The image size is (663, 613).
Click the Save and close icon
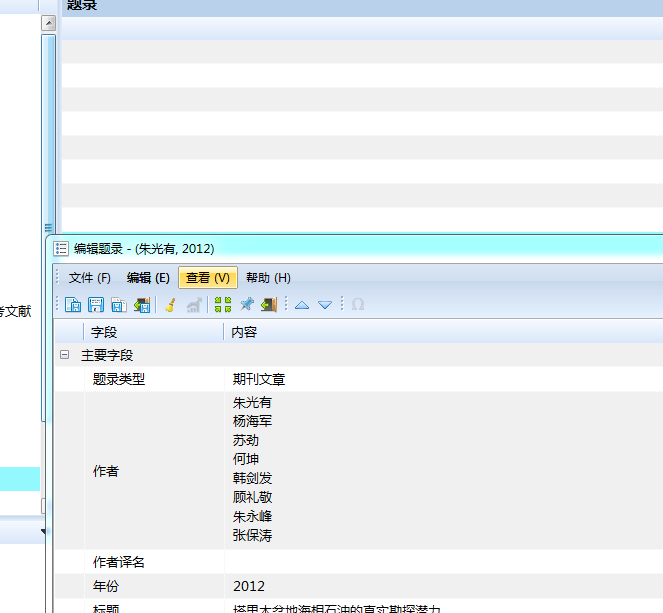[142, 304]
